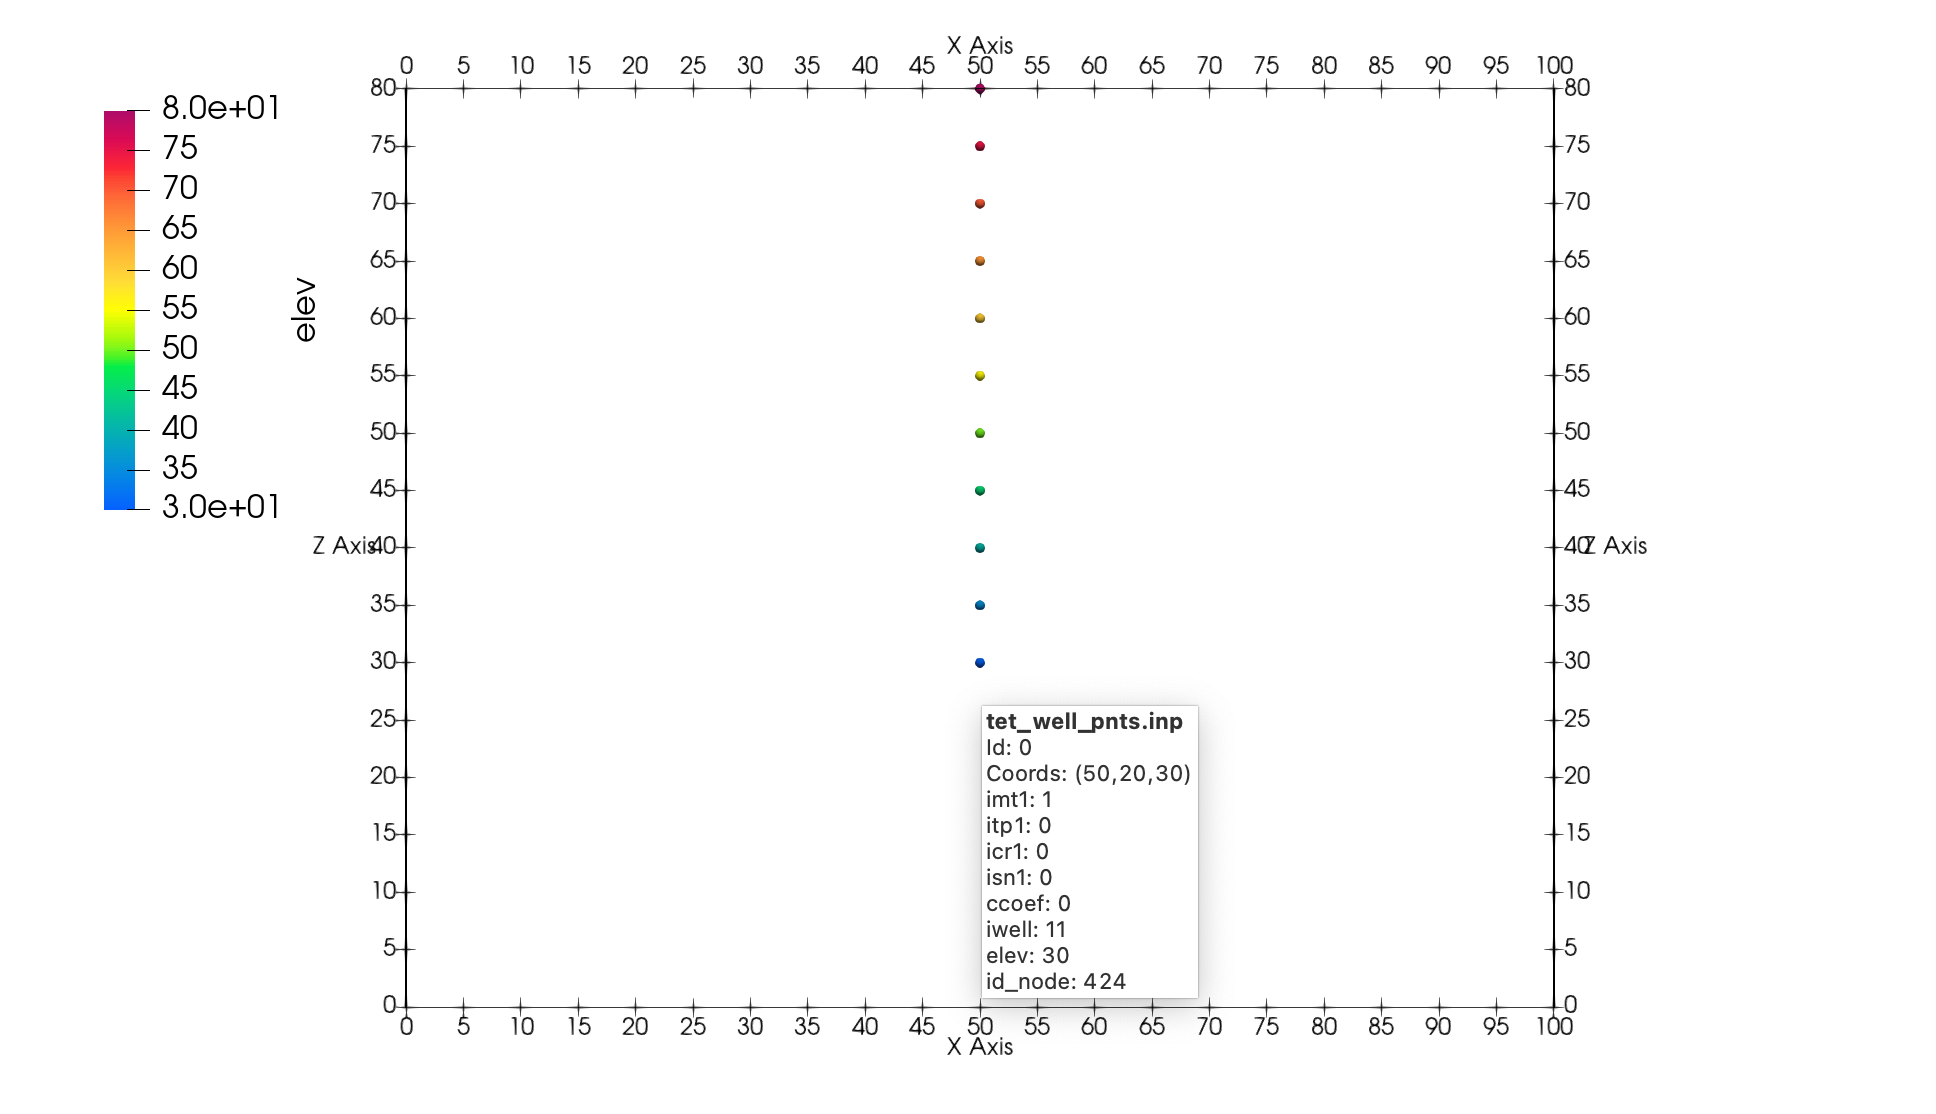The height and width of the screenshot is (1114, 1936).
Task: Click the teal well point at elevation 40
Action: [980, 548]
